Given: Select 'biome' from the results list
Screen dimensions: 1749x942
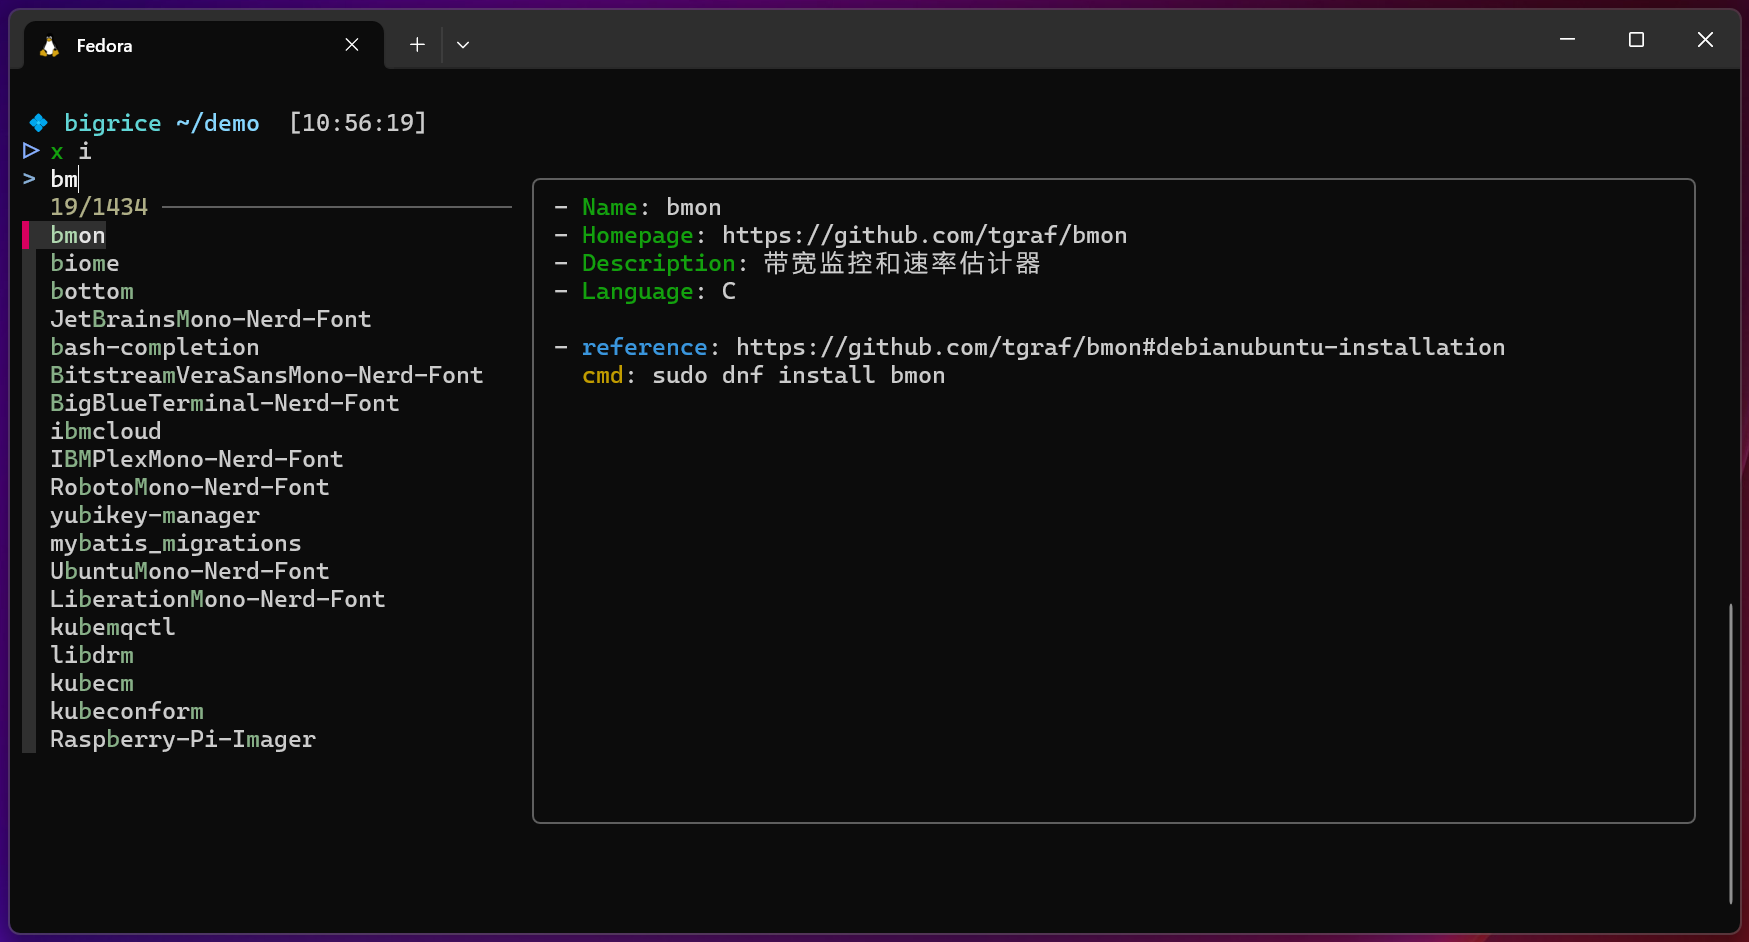Looking at the screenshot, I should (85, 263).
